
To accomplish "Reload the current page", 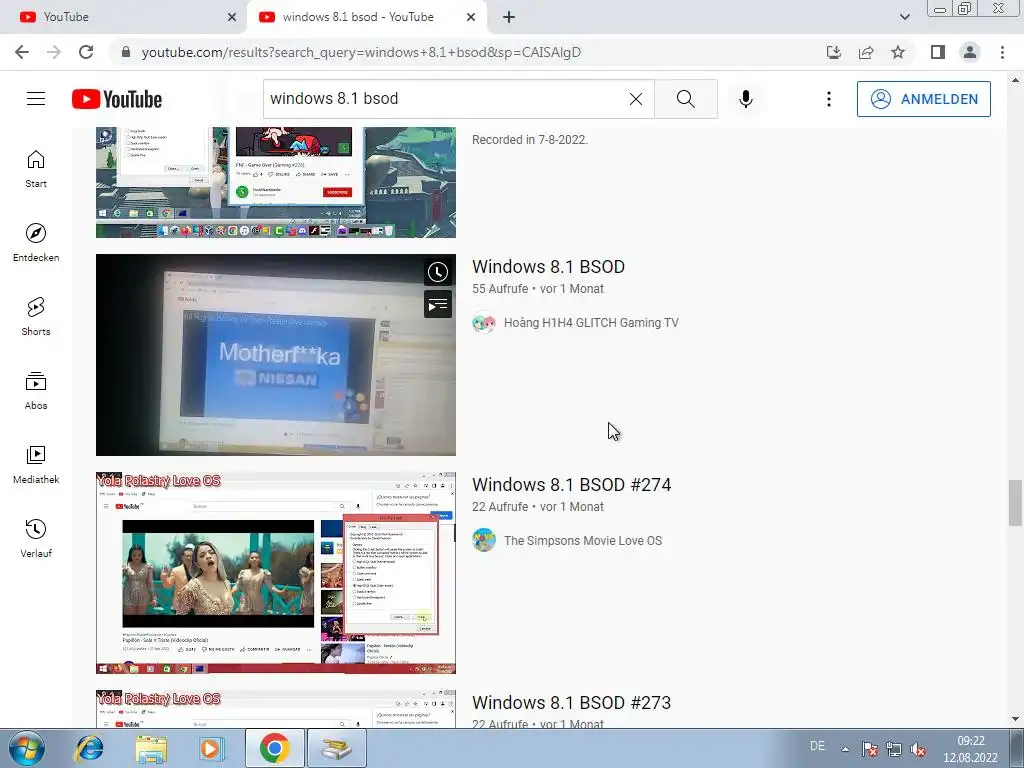I will 86,52.
